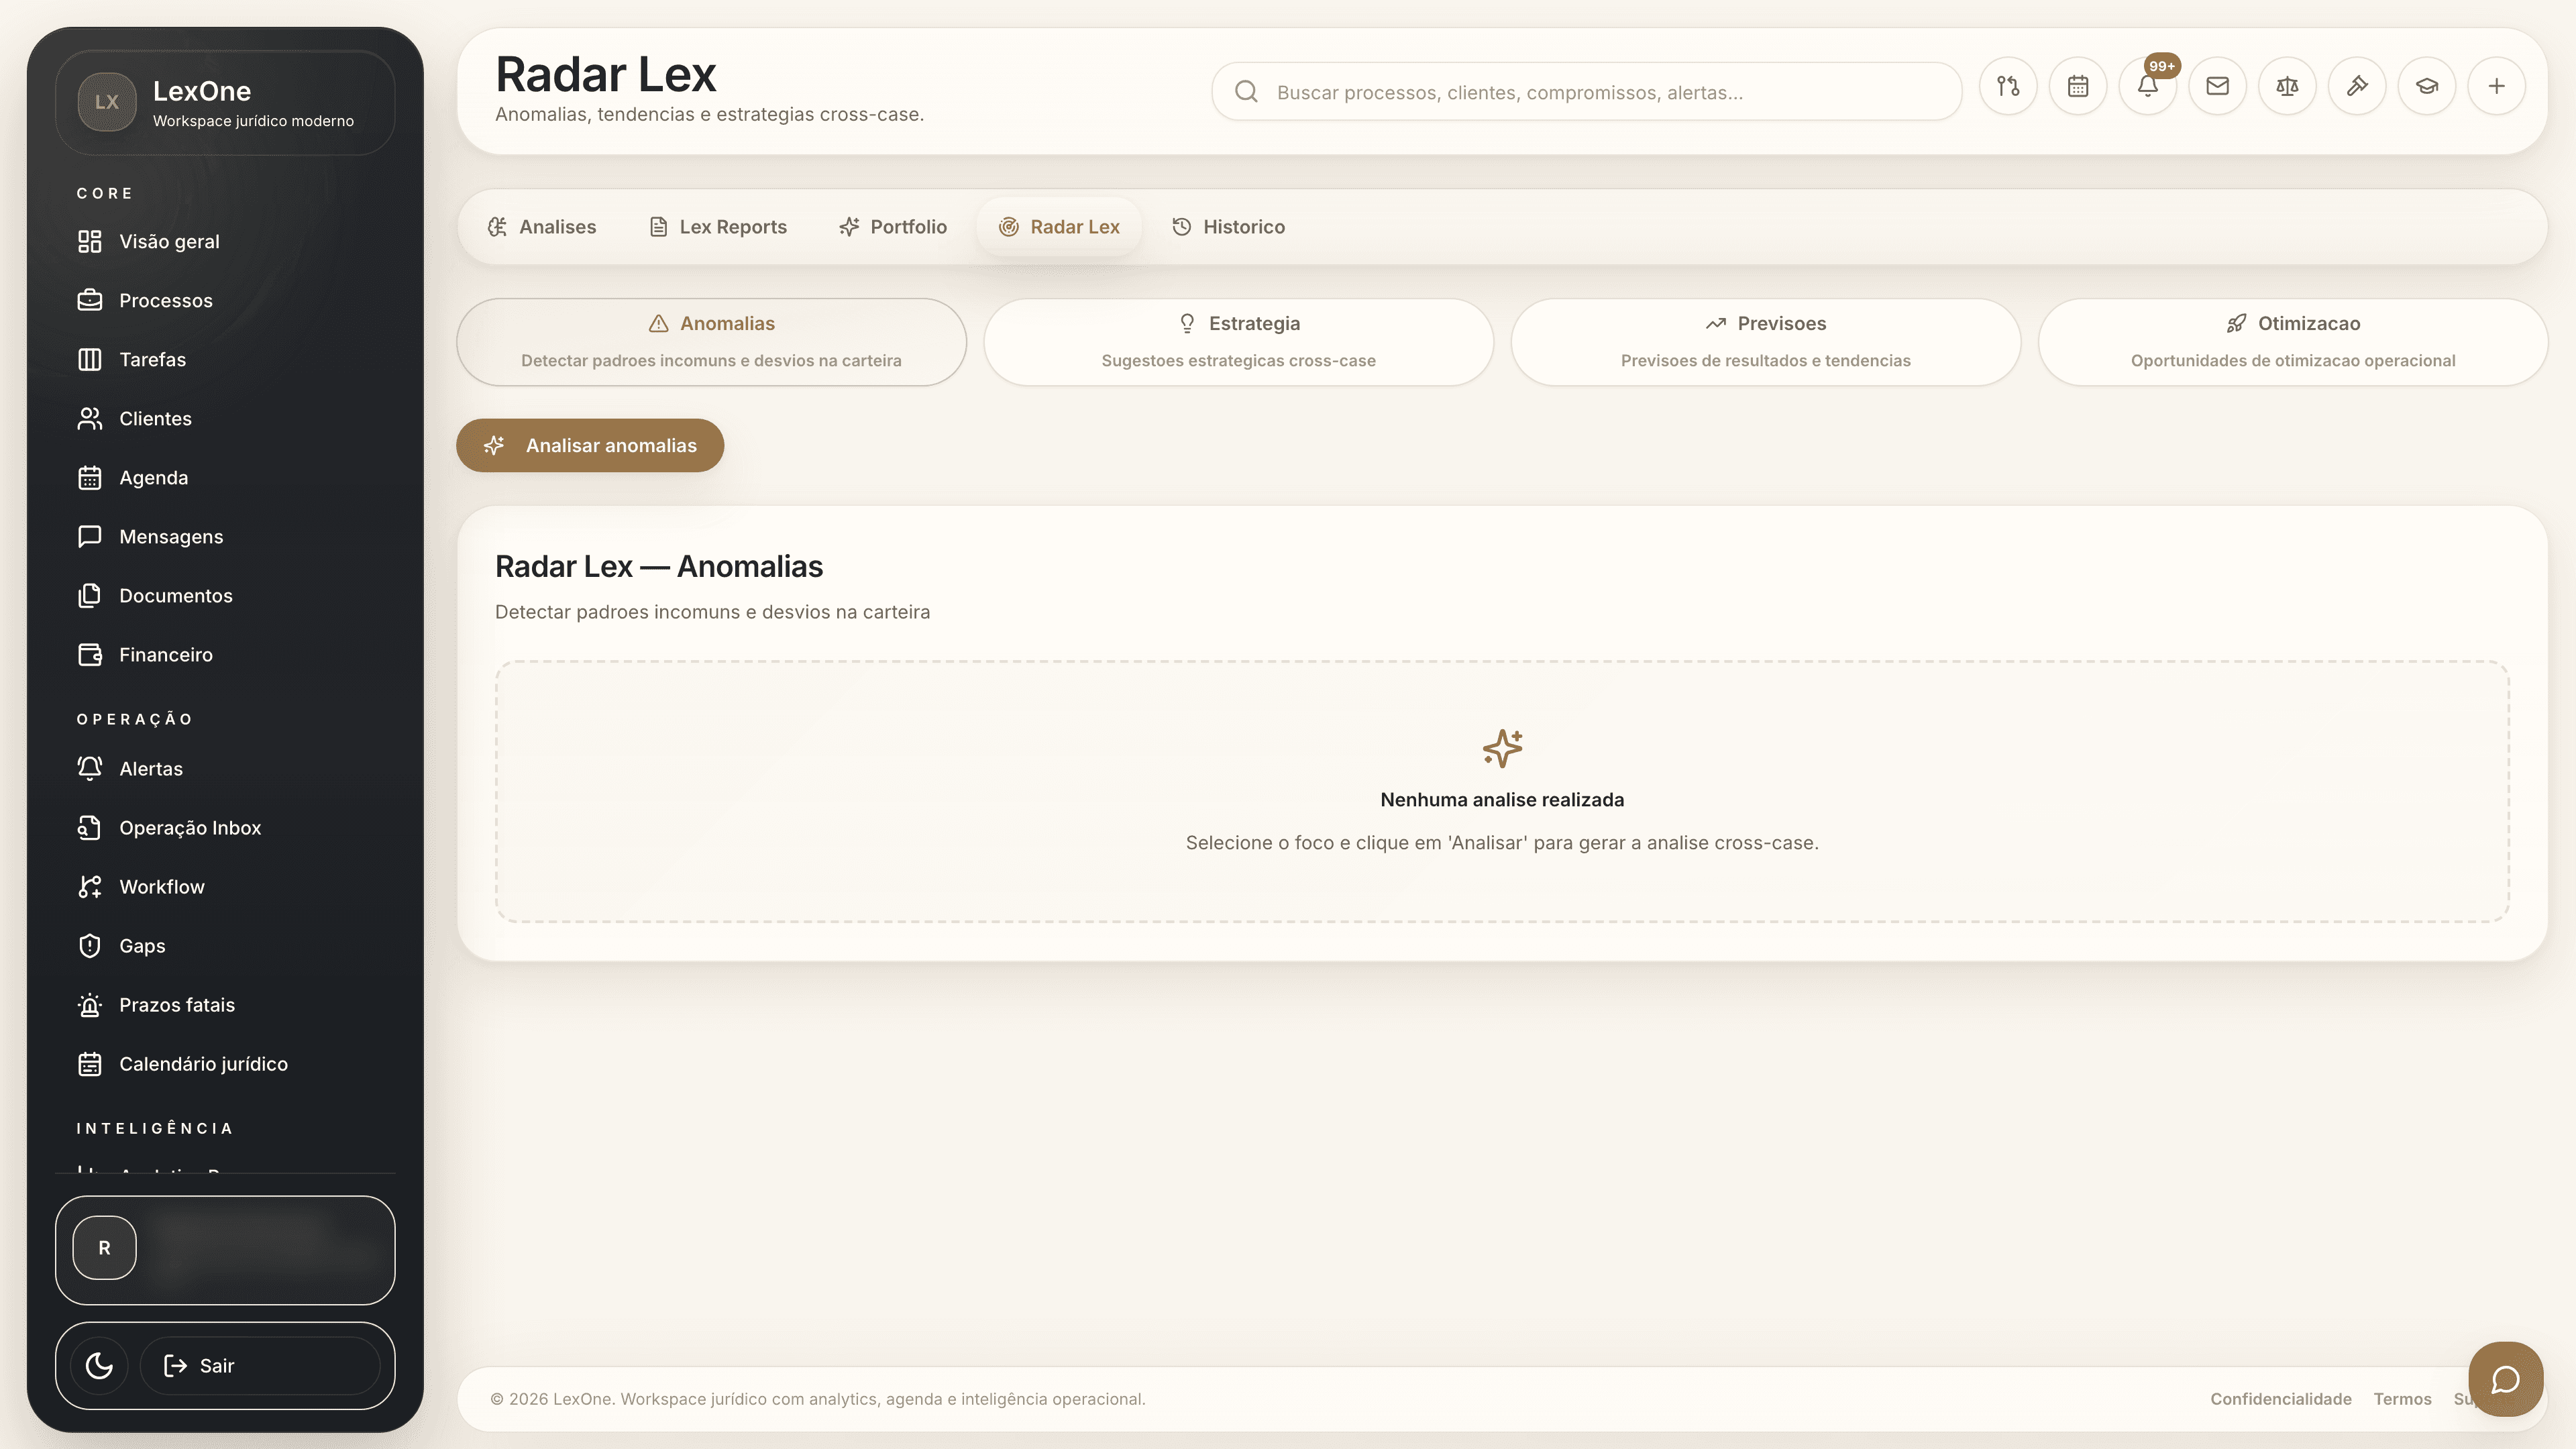Screen dimensions: 2576x1449
Task: Click the pull-request icon in header
Action: coord(2008,87)
